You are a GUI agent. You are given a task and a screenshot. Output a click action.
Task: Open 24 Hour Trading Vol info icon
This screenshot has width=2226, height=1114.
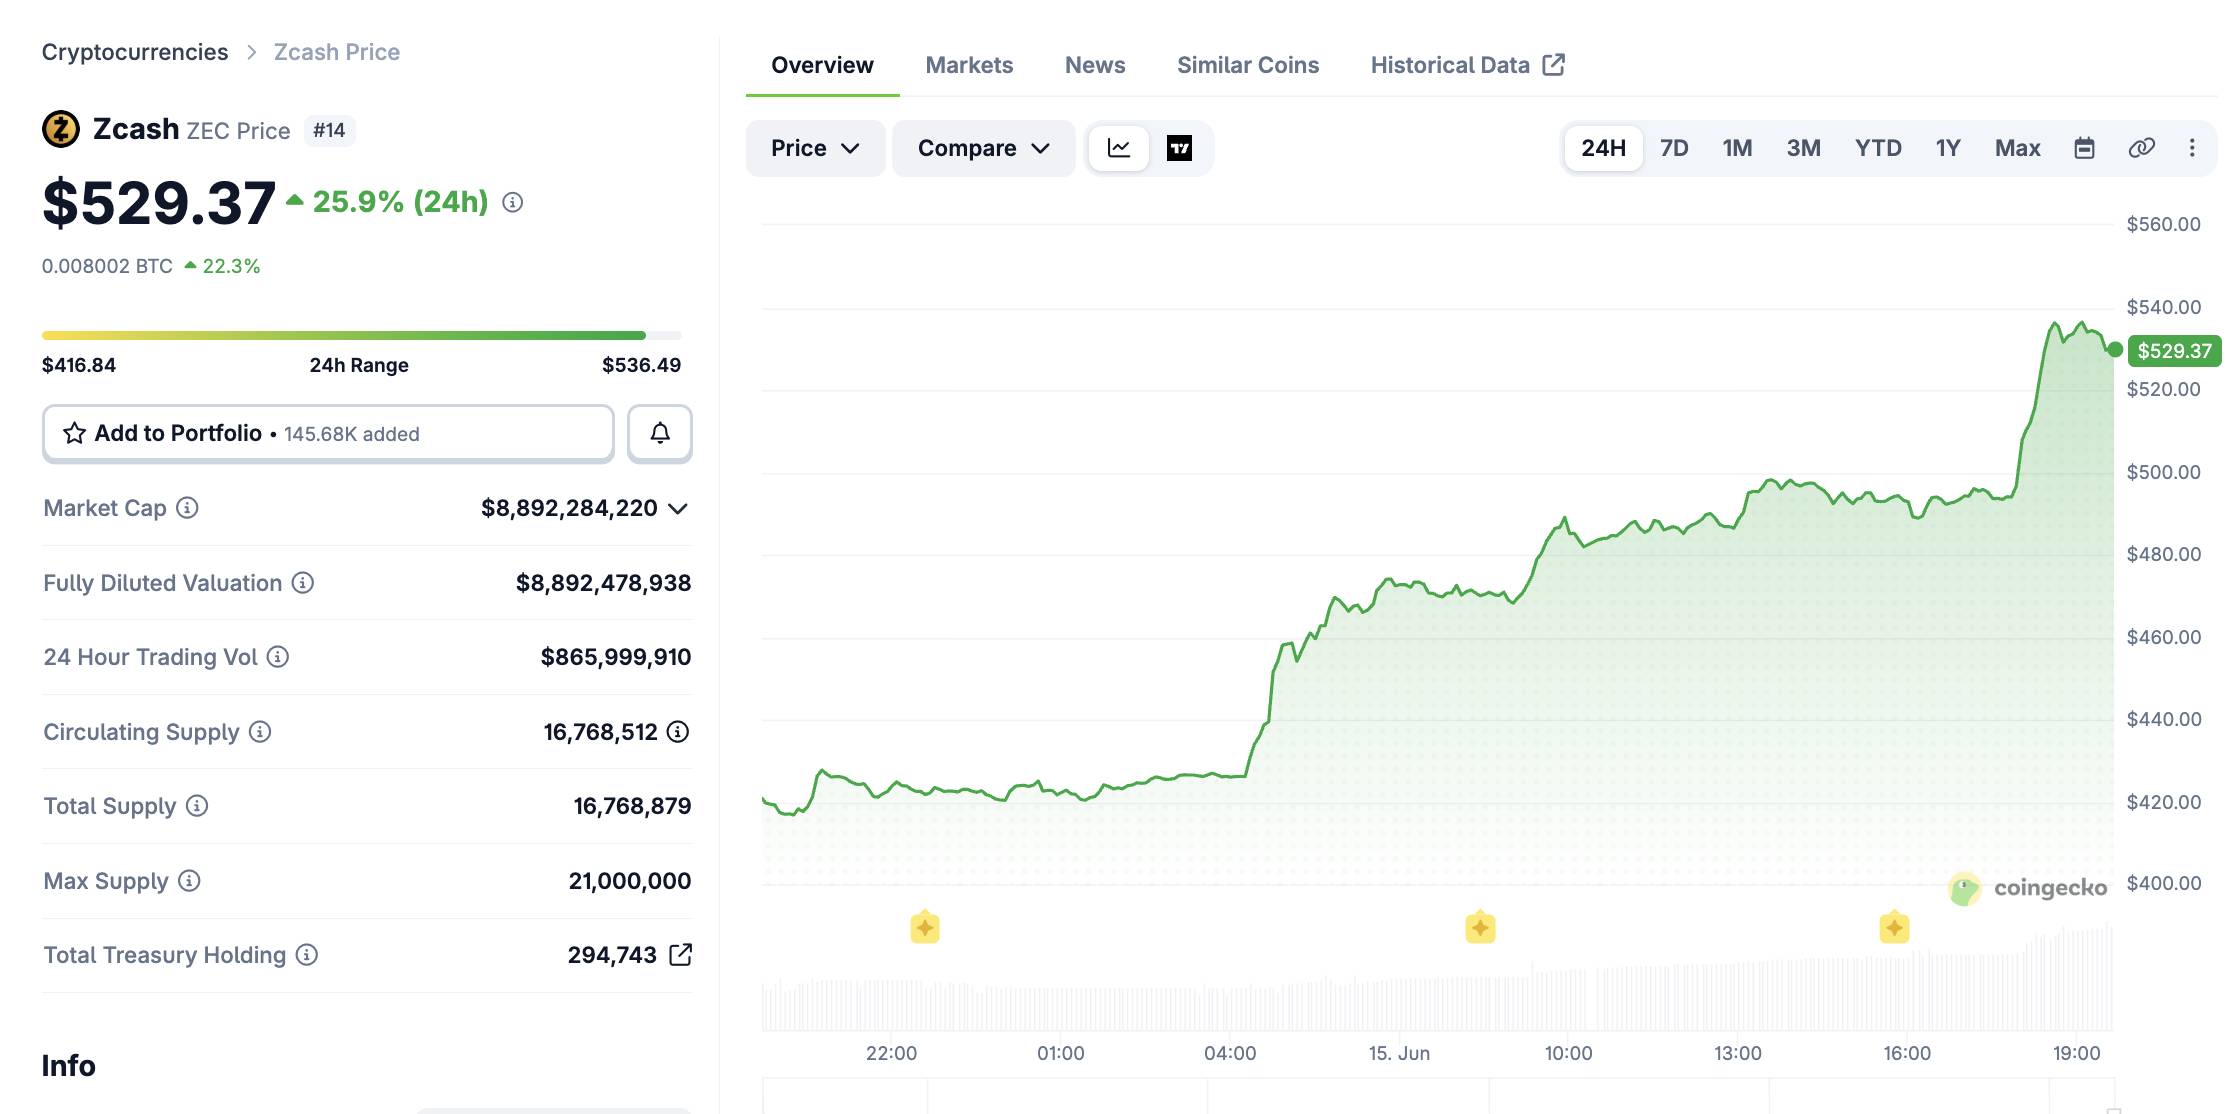tap(278, 656)
